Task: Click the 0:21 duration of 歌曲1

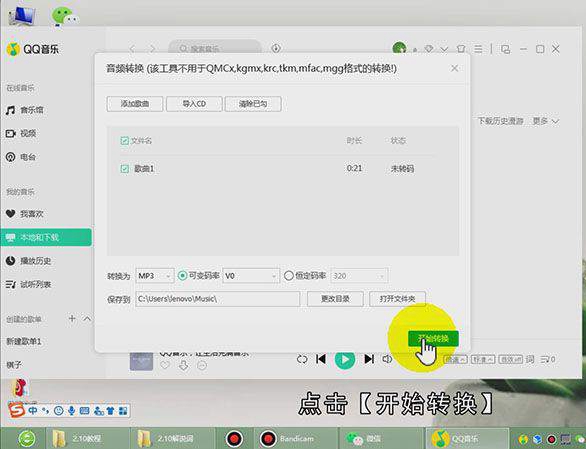Action: [x=354, y=168]
